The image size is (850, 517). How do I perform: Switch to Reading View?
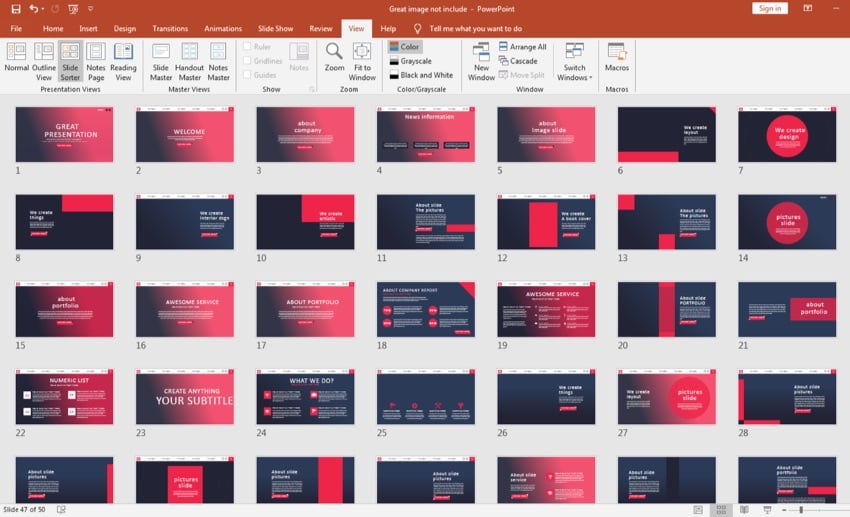click(x=123, y=59)
